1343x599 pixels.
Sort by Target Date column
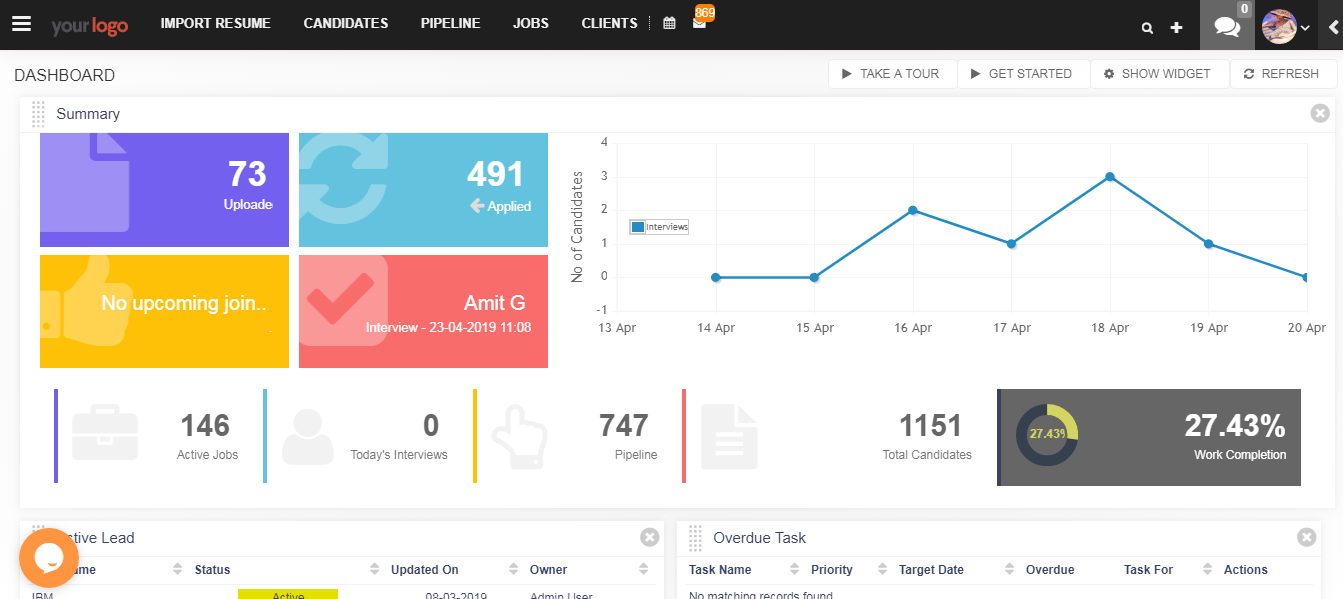954,570
